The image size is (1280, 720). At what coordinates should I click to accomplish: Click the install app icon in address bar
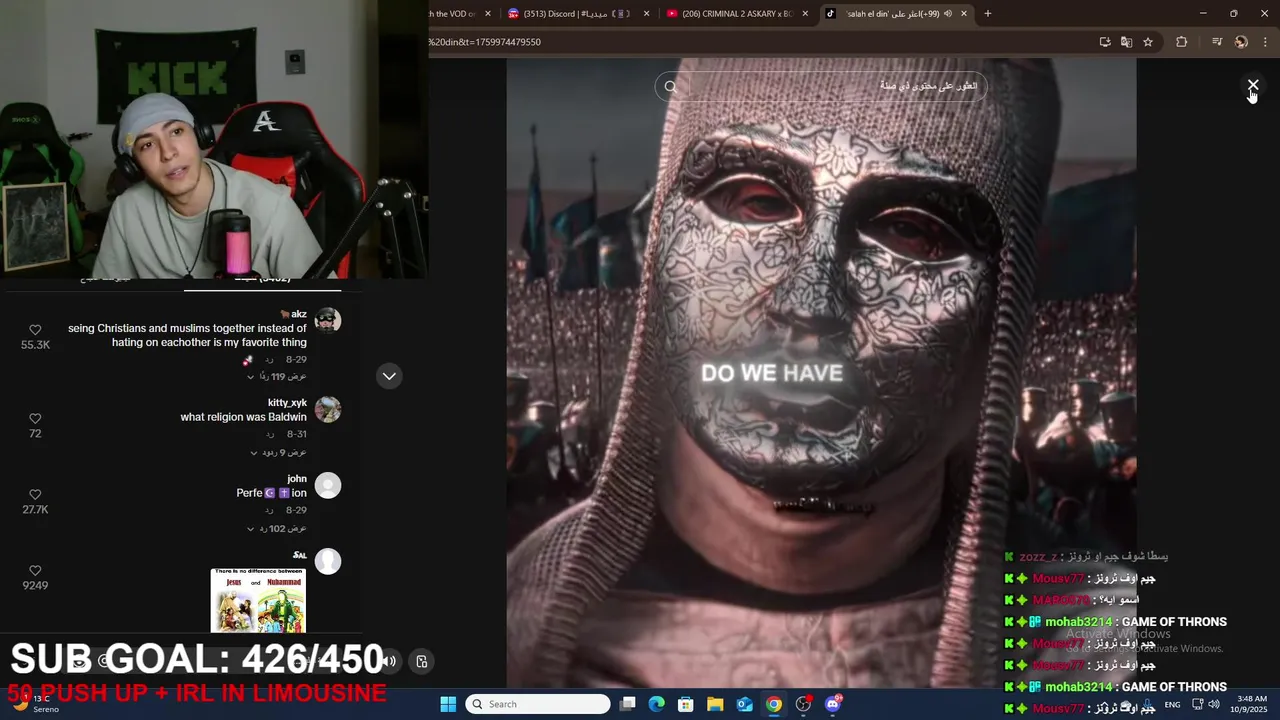(x=1105, y=42)
